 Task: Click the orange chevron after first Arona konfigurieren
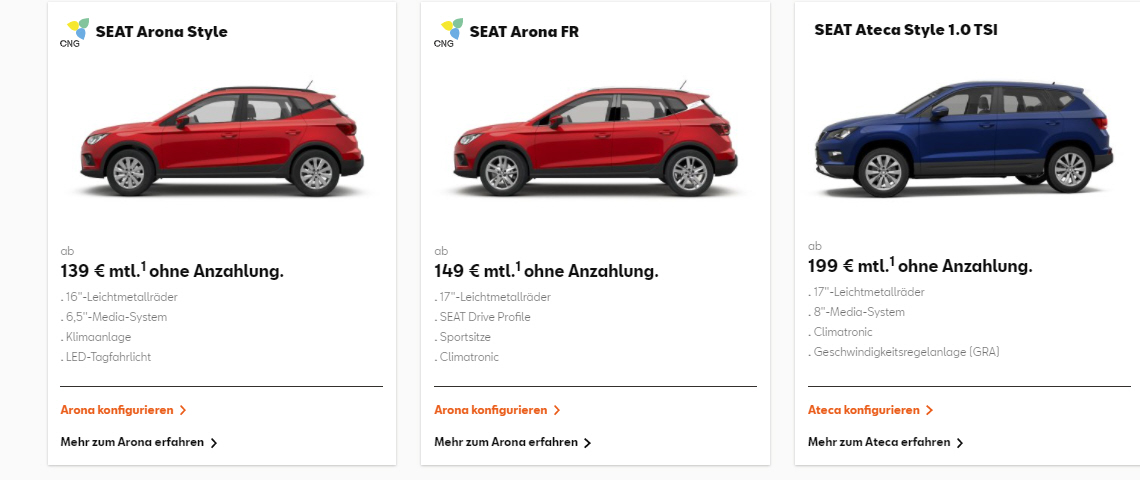[183, 410]
